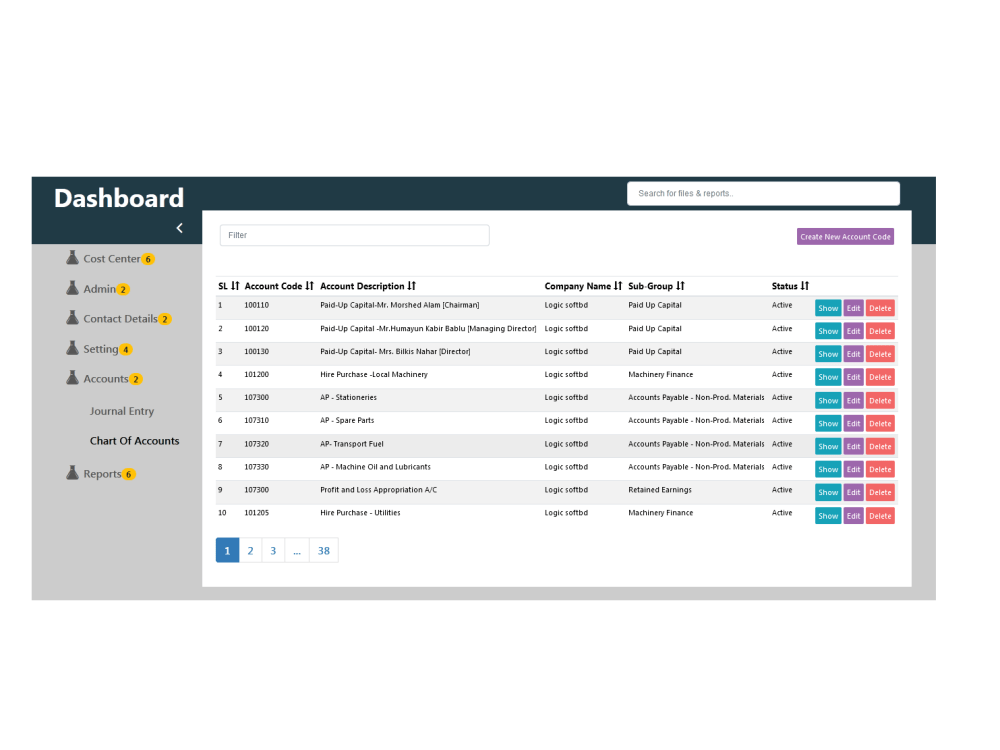Click the flask icon beside Contact Details
This screenshot has height=750, width=1000.
[73, 318]
